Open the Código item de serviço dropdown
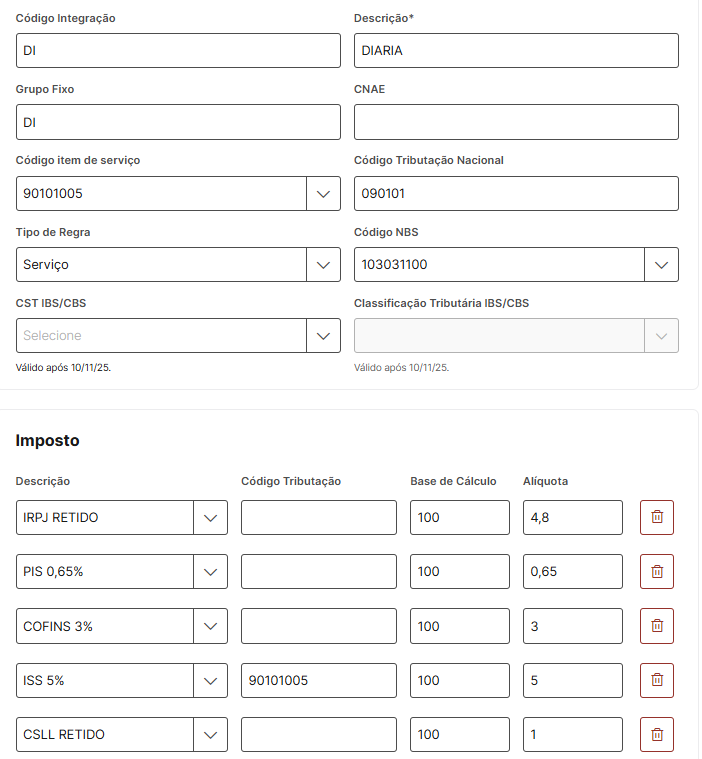The width and height of the screenshot is (702, 759). (x=322, y=193)
